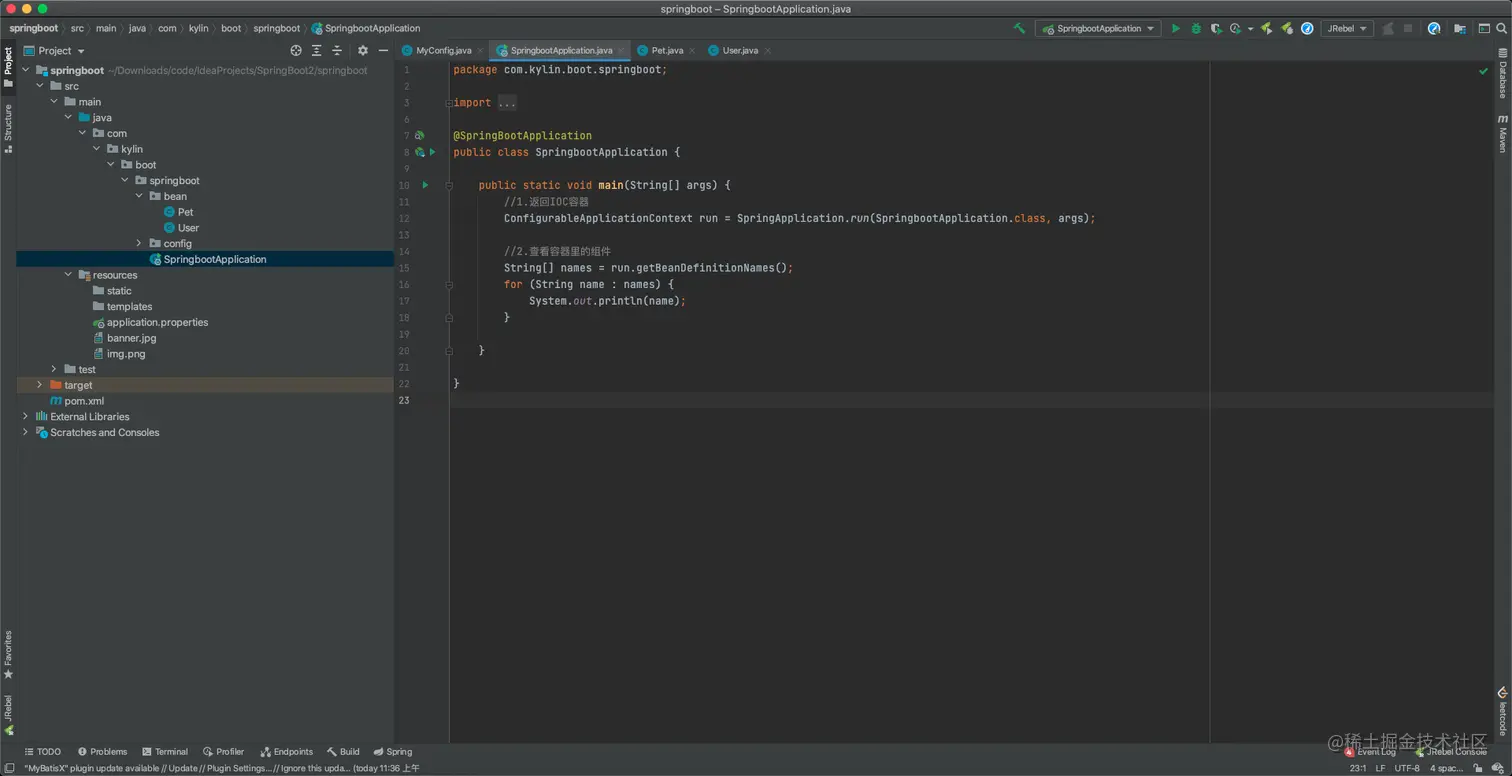Toggle the Terminal tool window
This screenshot has width=1512, height=776.
click(165, 752)
